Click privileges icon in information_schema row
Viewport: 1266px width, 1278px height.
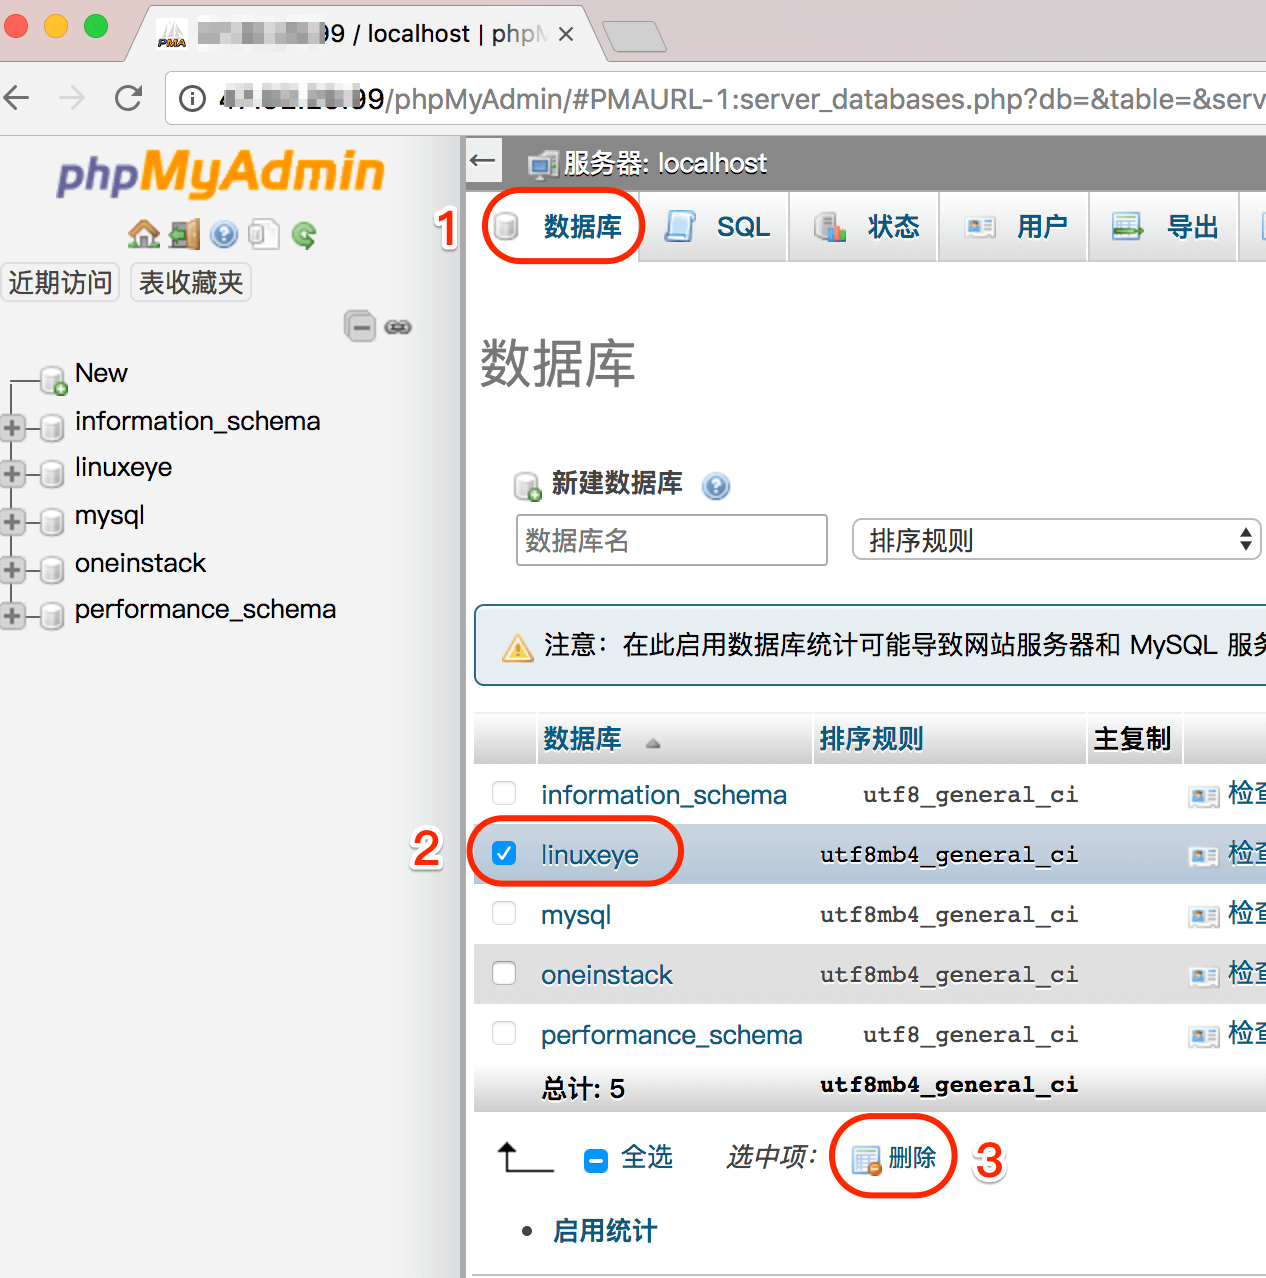(1203, 796)
